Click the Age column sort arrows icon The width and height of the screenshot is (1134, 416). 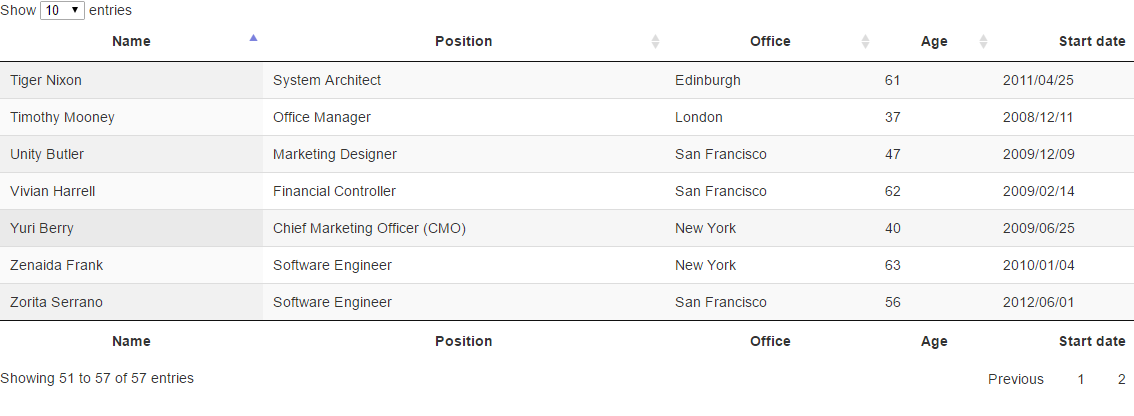pos(983,41)
